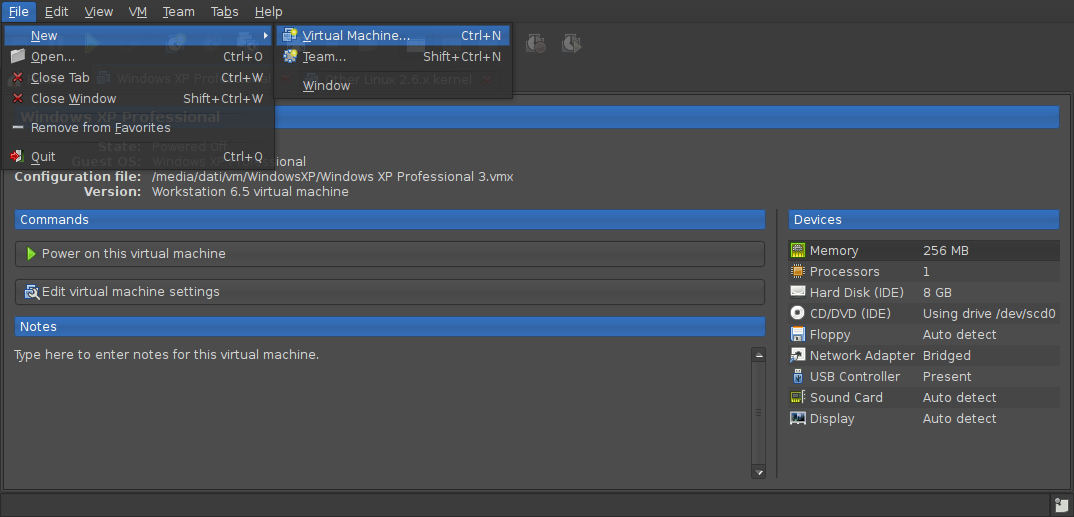Click the status bar icon at bottom right

(x=1060, y=504)
